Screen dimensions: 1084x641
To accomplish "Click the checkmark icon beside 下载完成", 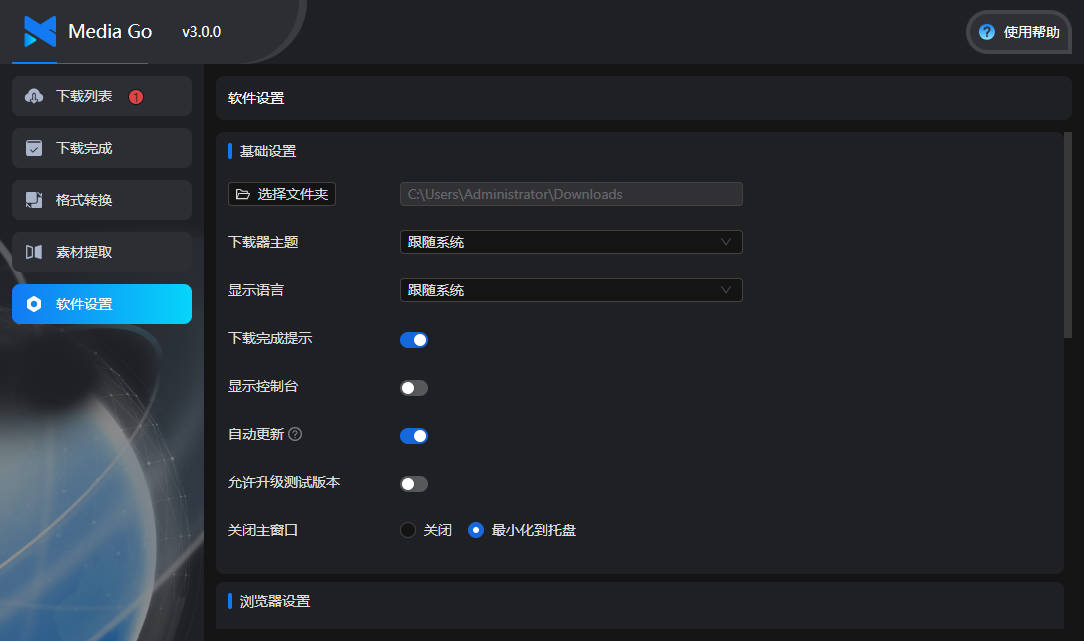I will pyautogui.click(x=34, y=148).
